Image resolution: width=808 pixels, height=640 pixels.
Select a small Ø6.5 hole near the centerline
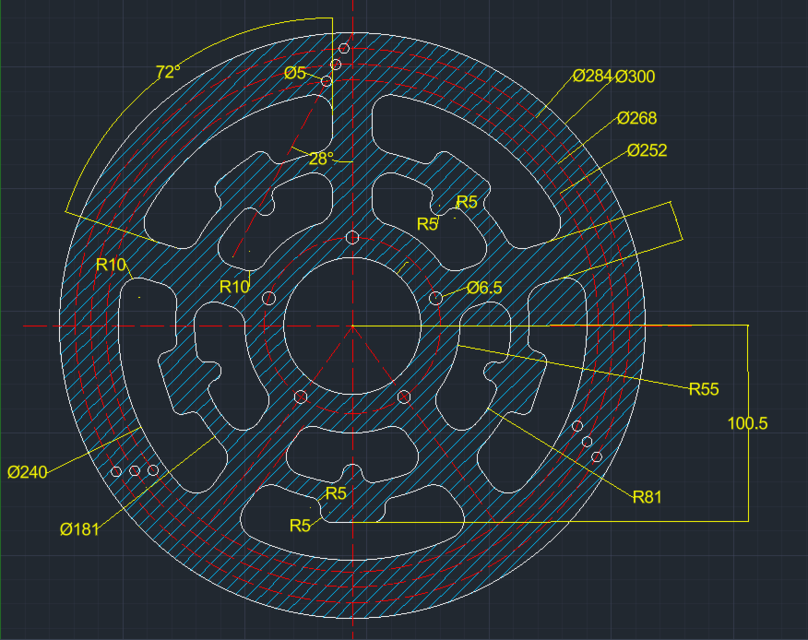(352, 238)
